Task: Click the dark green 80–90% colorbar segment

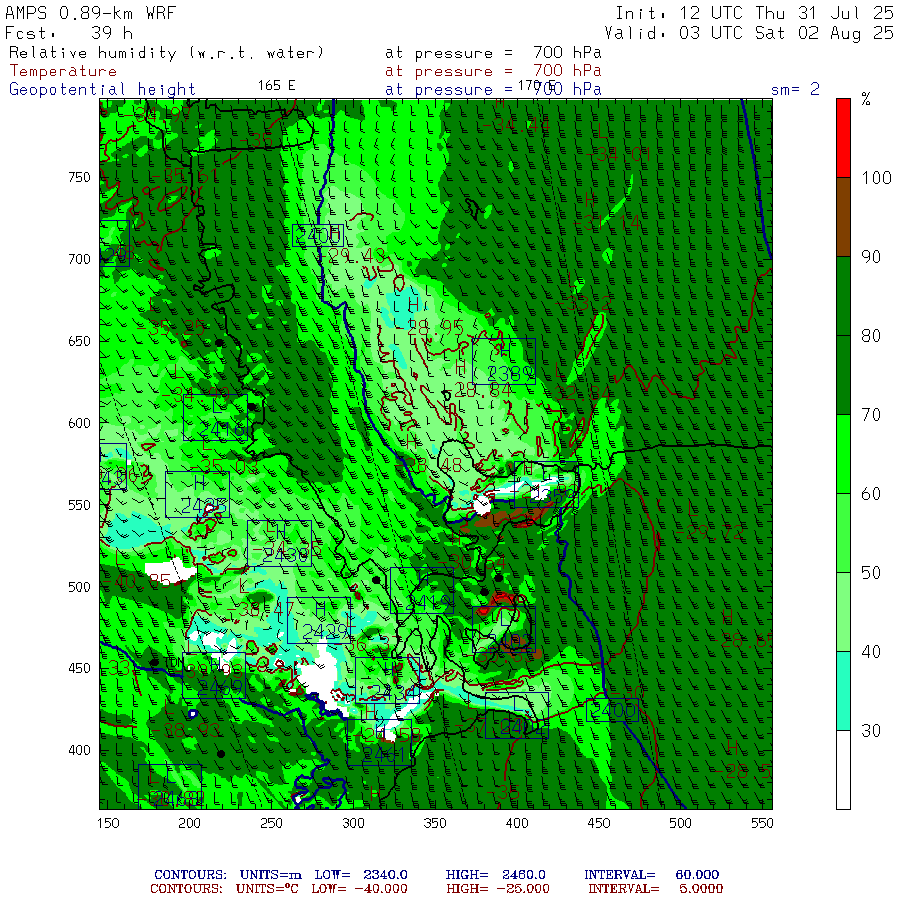Action: [x=843, y=296]
